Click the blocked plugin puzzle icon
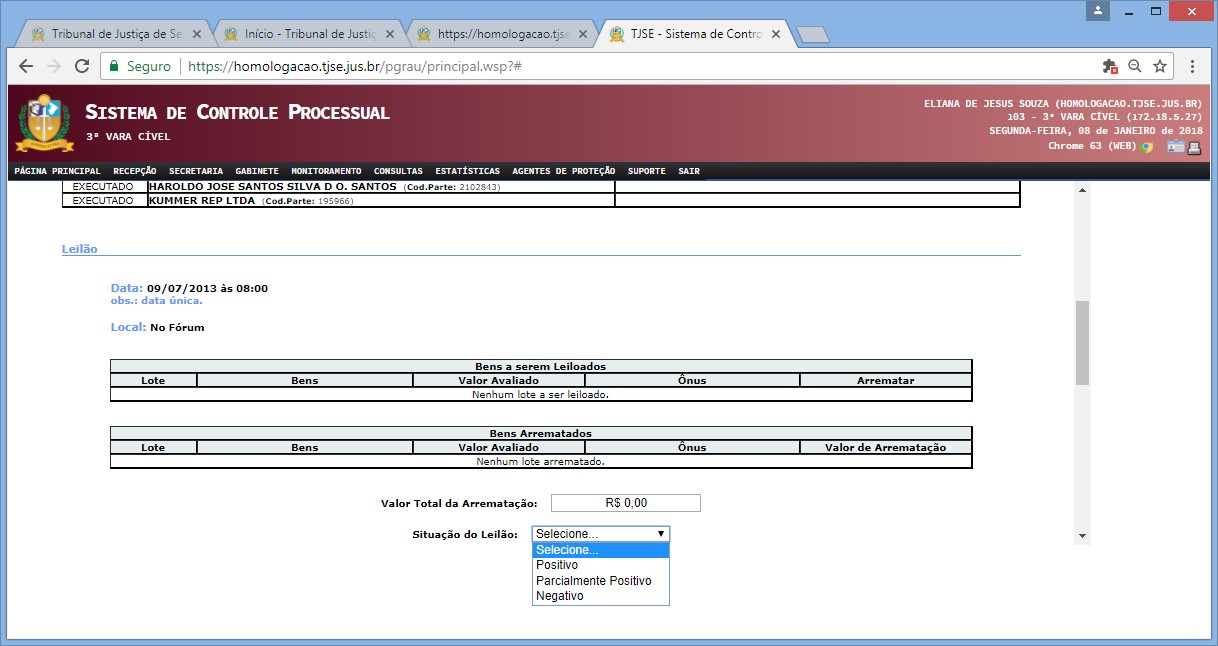Screen dimensions: 1218x646 click(1109, 66)
